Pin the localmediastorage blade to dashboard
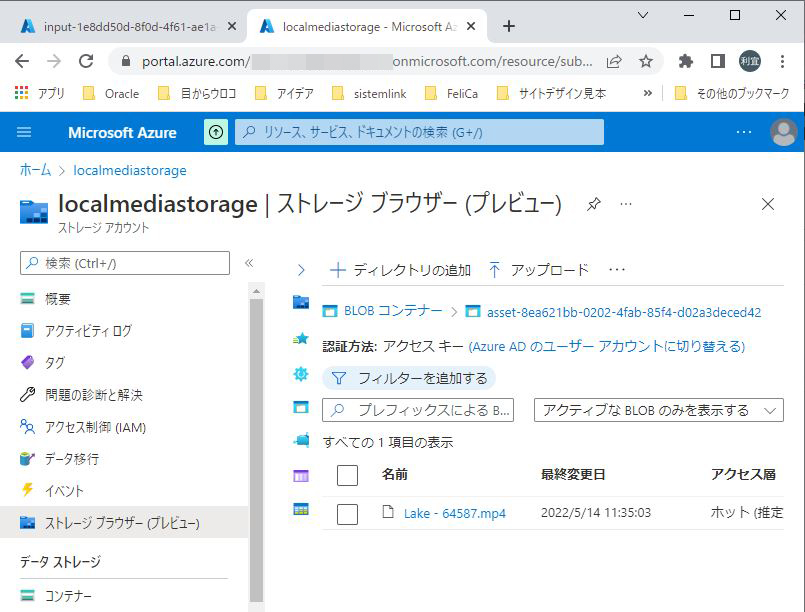This screenshot has width=805, height=612. pyautogui.click(x=593, y=204)
